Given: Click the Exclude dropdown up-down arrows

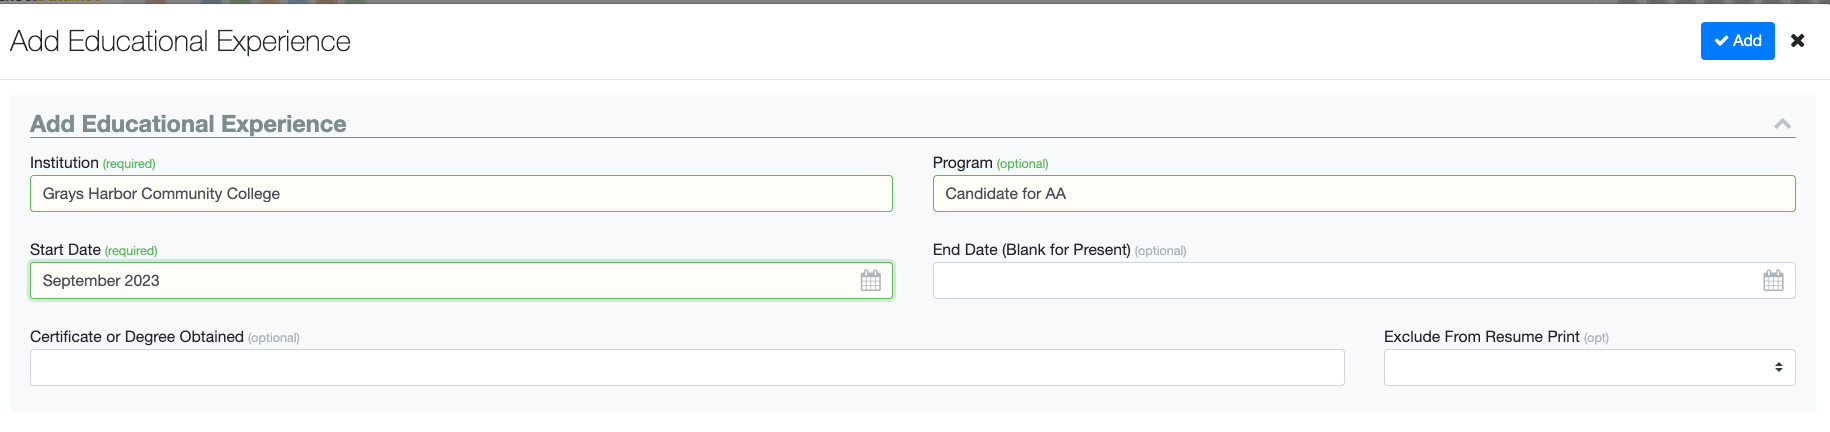Looking at the screenshot, I should point(1779,367).
